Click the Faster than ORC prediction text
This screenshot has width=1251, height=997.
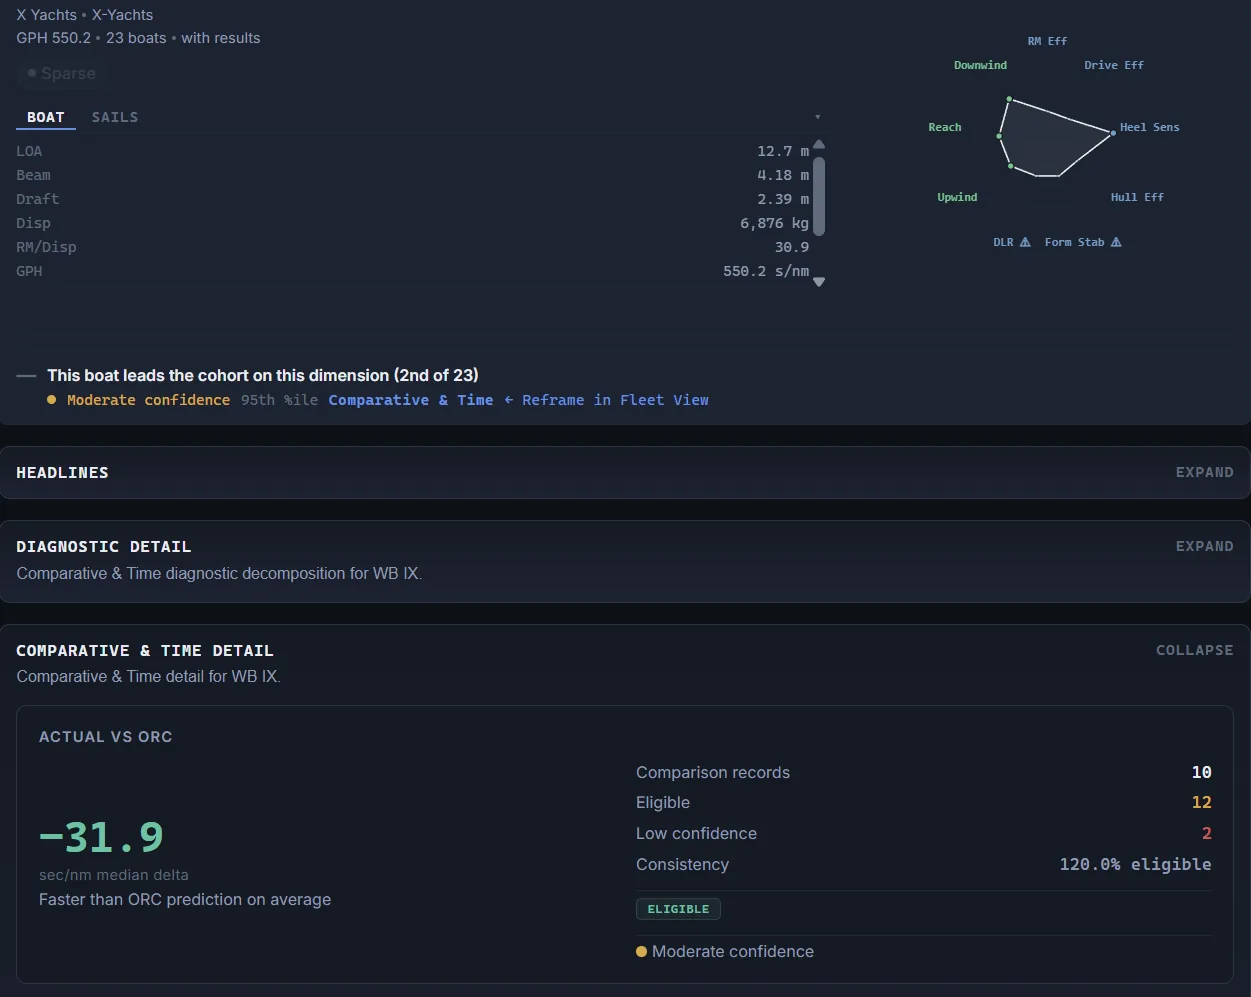point(185,899)
